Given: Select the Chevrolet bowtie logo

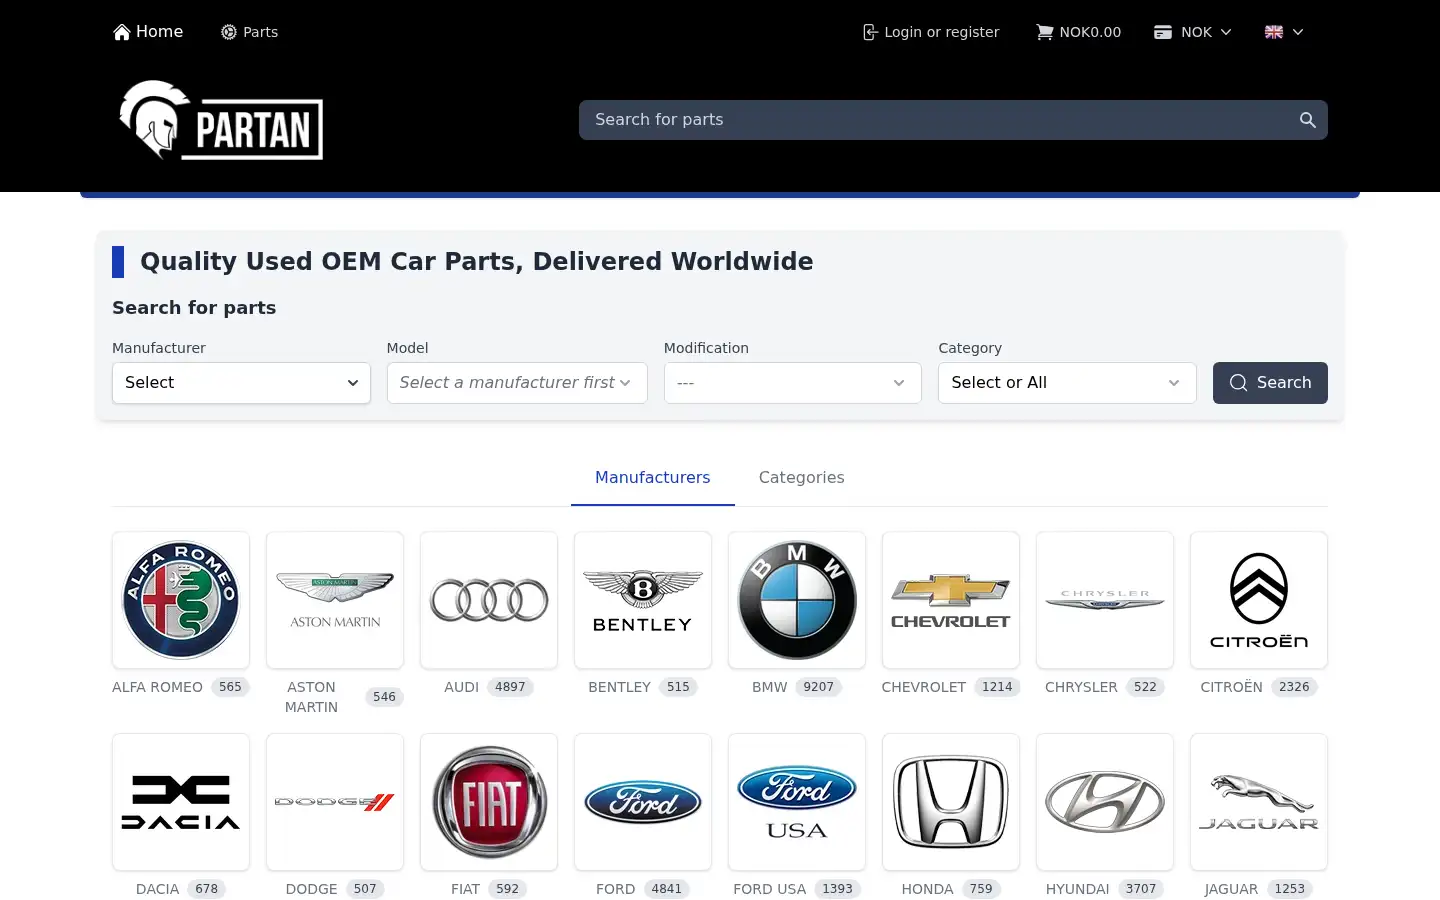Looking at the screenshot, I should [951, 600].
